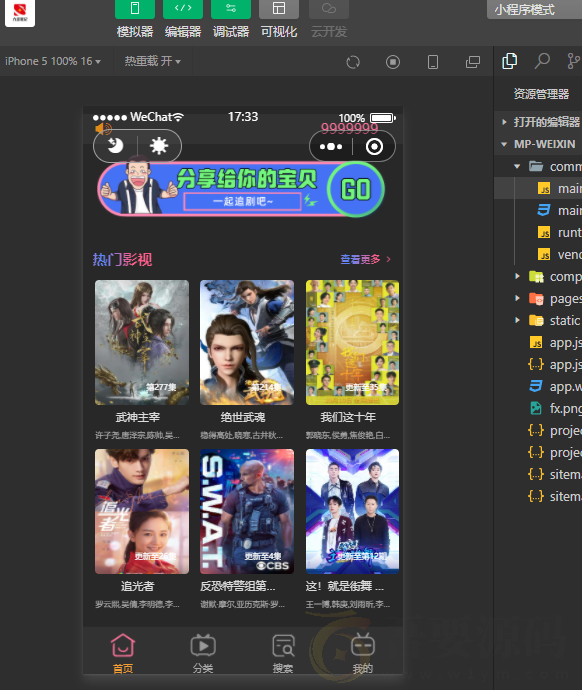The width and height of the screenshot is (582, 690).
Task: Click the 热门影视 section heading
Action: tap(122, 260)
